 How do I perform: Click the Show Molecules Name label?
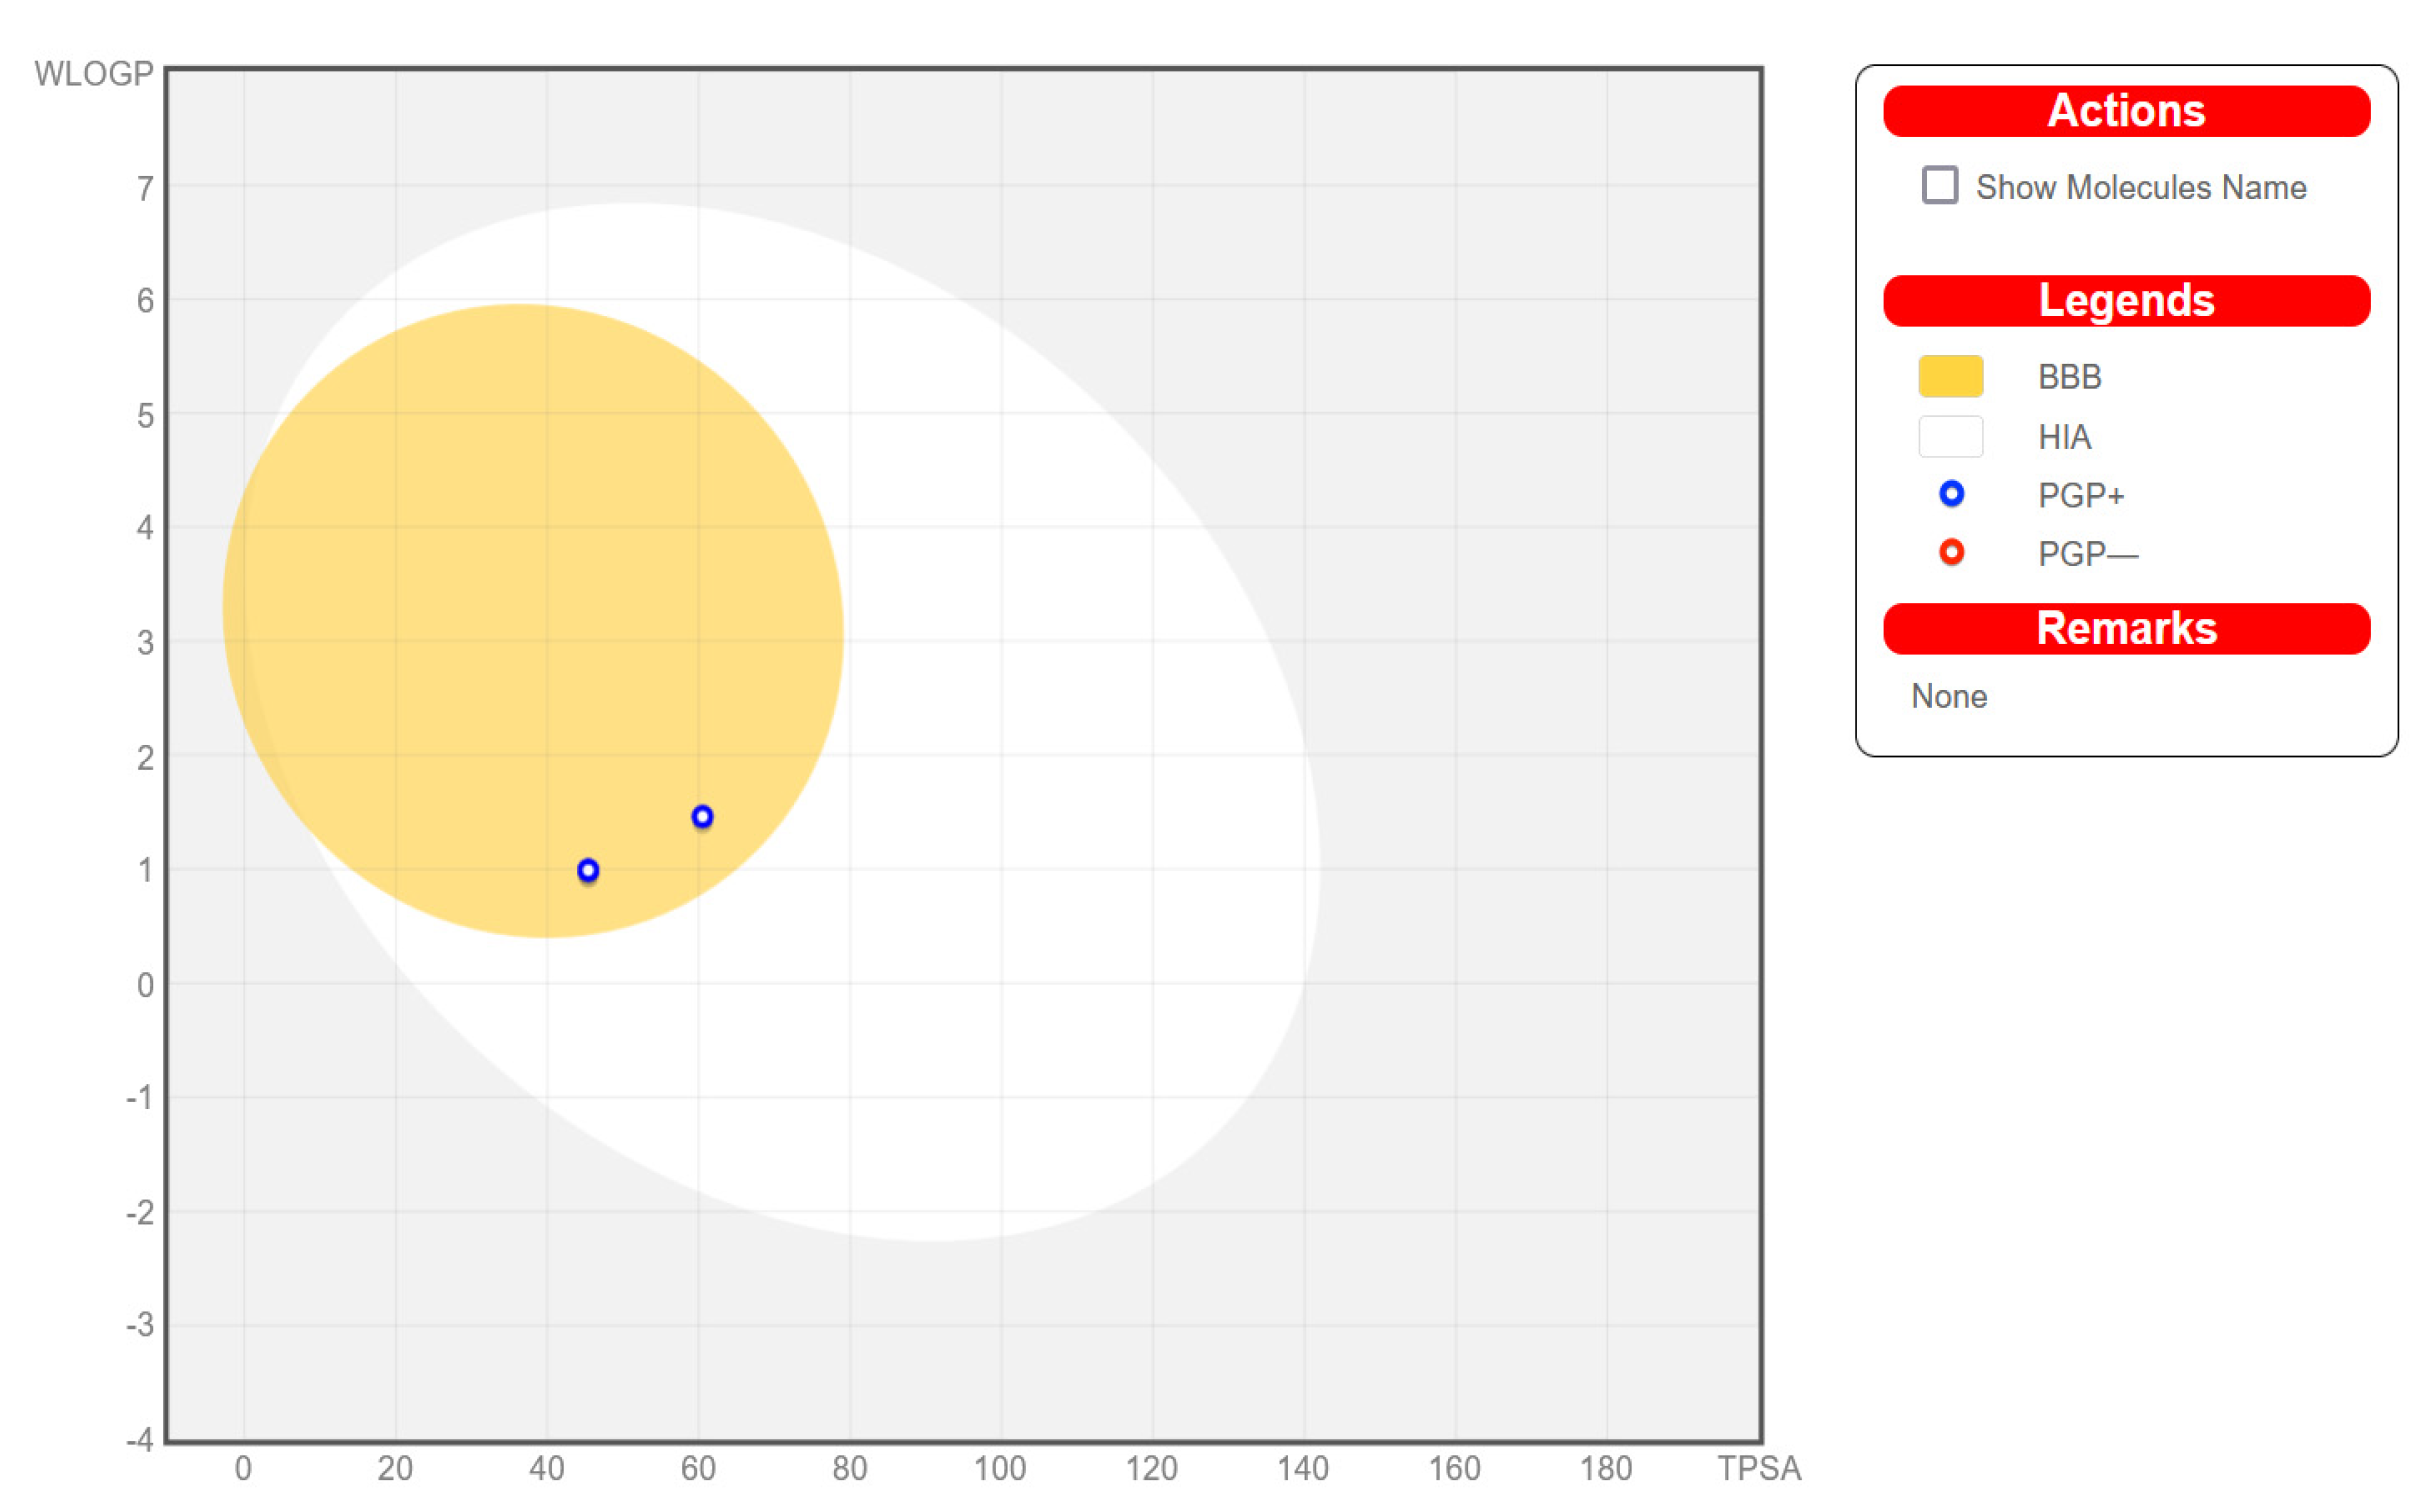tap(2140, 187)
